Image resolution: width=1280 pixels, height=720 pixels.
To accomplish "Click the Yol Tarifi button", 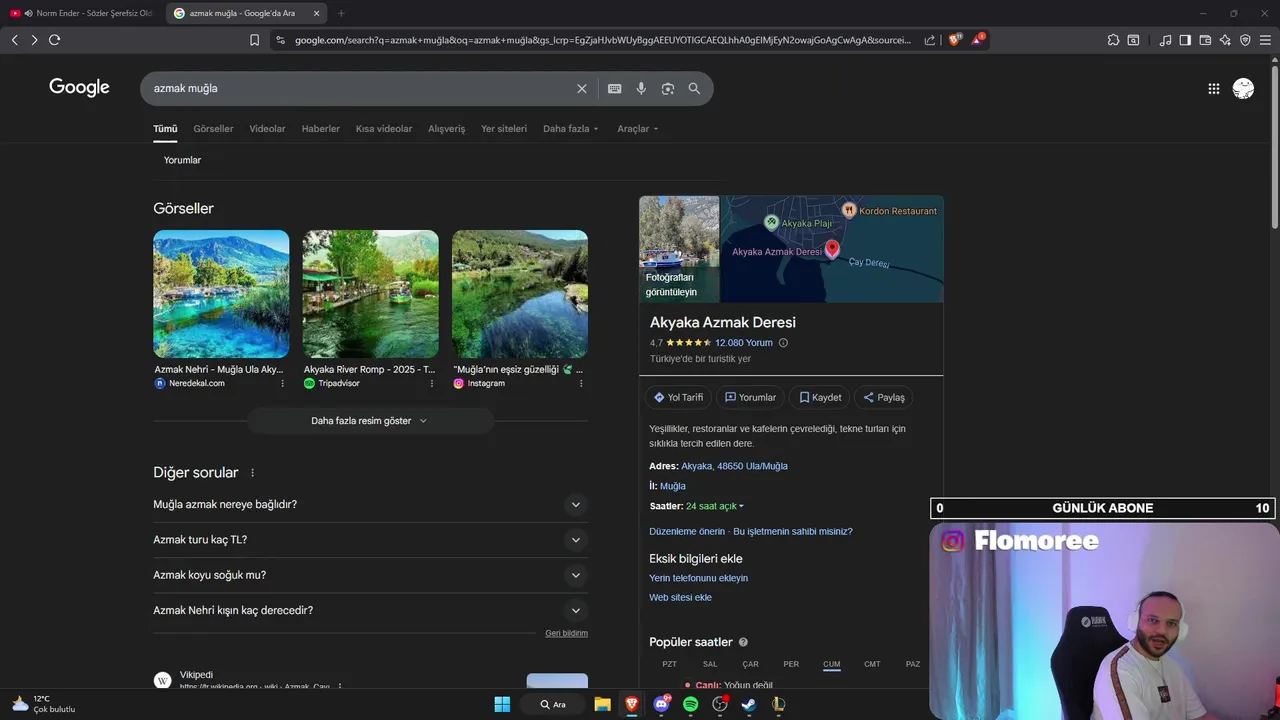I will [679, 397].
